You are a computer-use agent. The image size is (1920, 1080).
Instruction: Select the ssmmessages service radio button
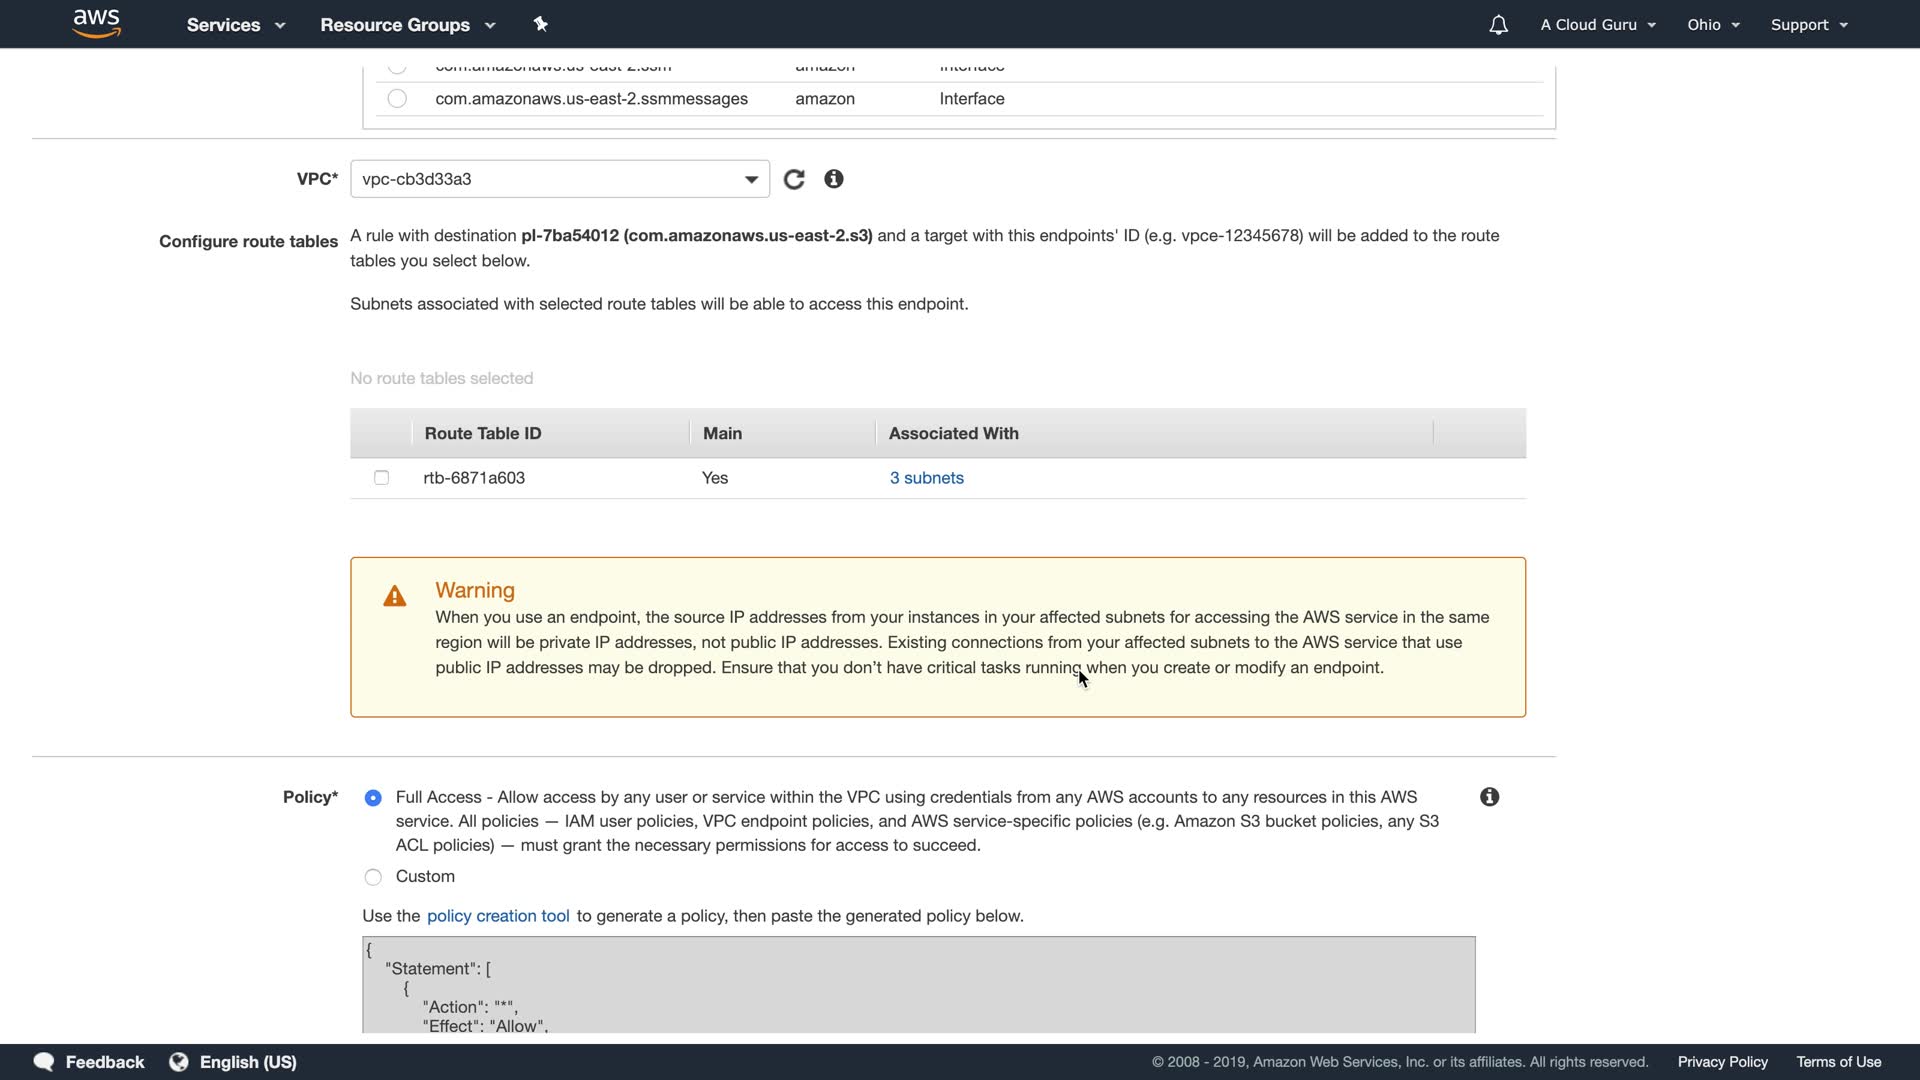point(397,99)
